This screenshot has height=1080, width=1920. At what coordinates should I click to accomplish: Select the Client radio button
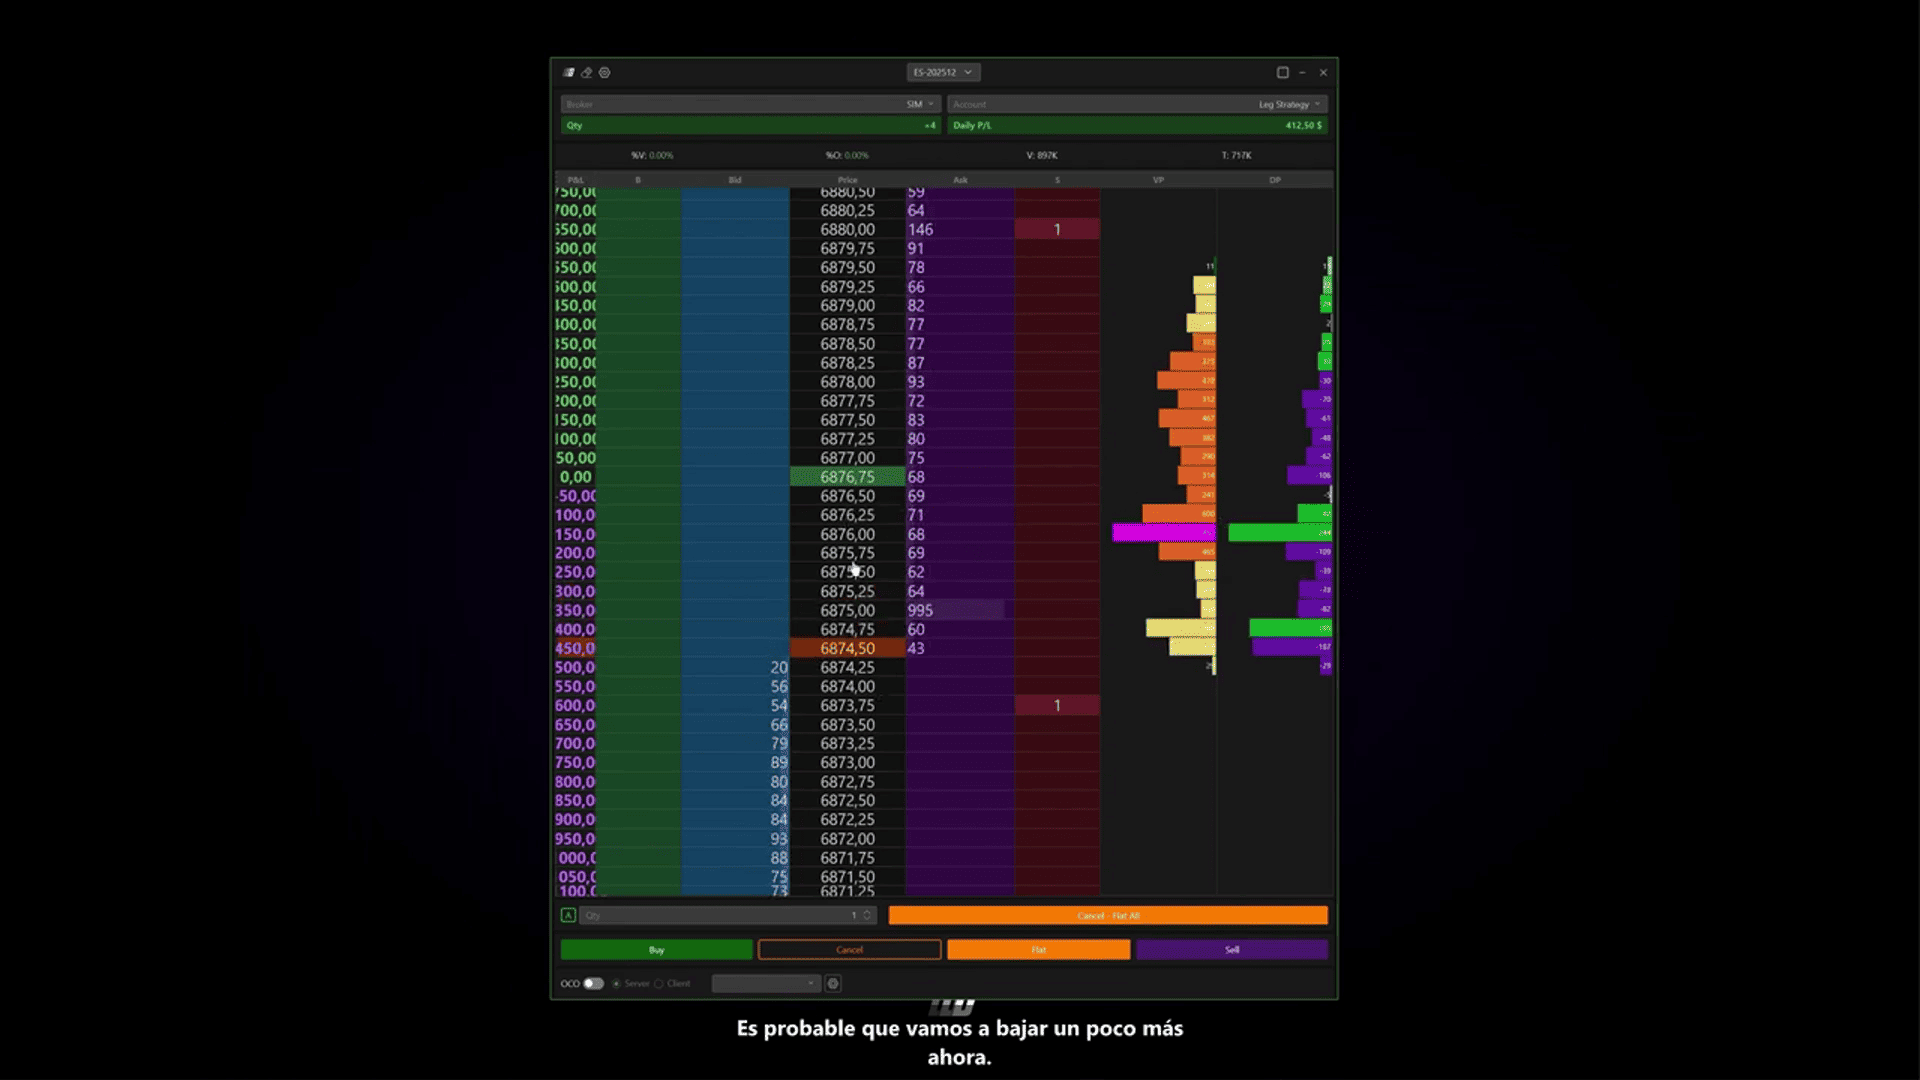coord(659,984)
